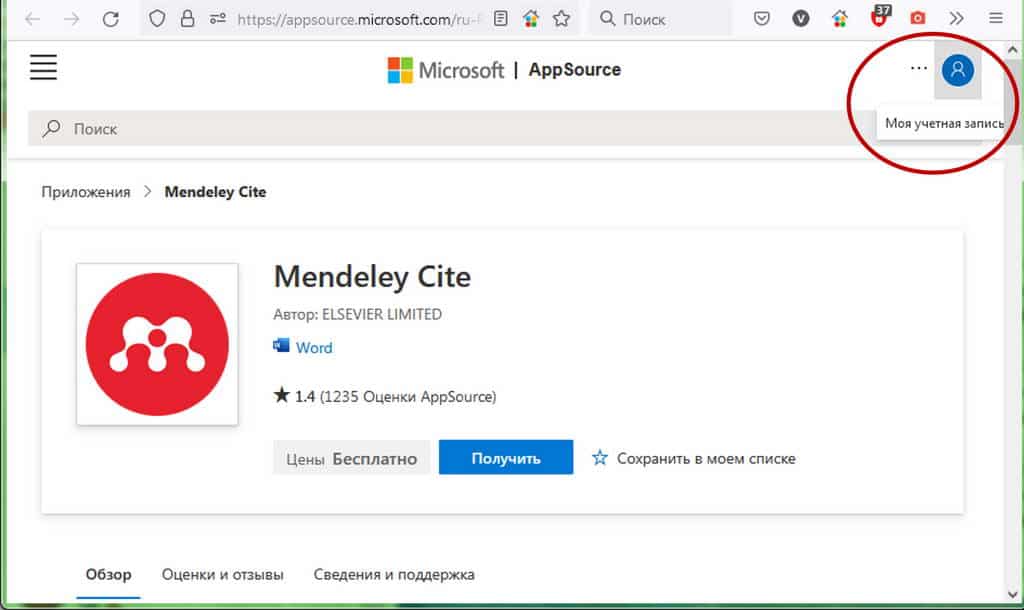Open the blue account profile icon

958,70
